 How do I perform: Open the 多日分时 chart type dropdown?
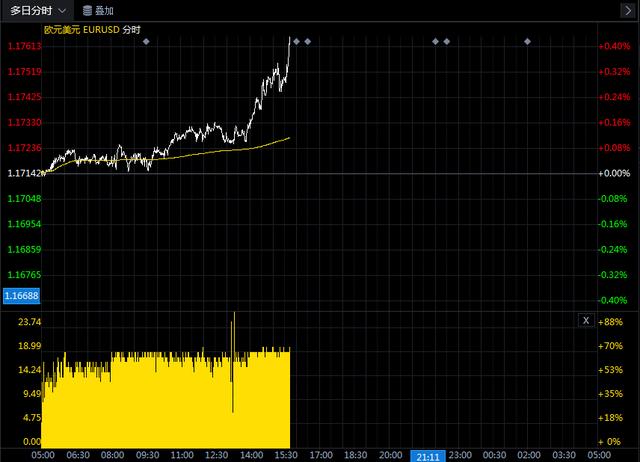coord(37,10)
